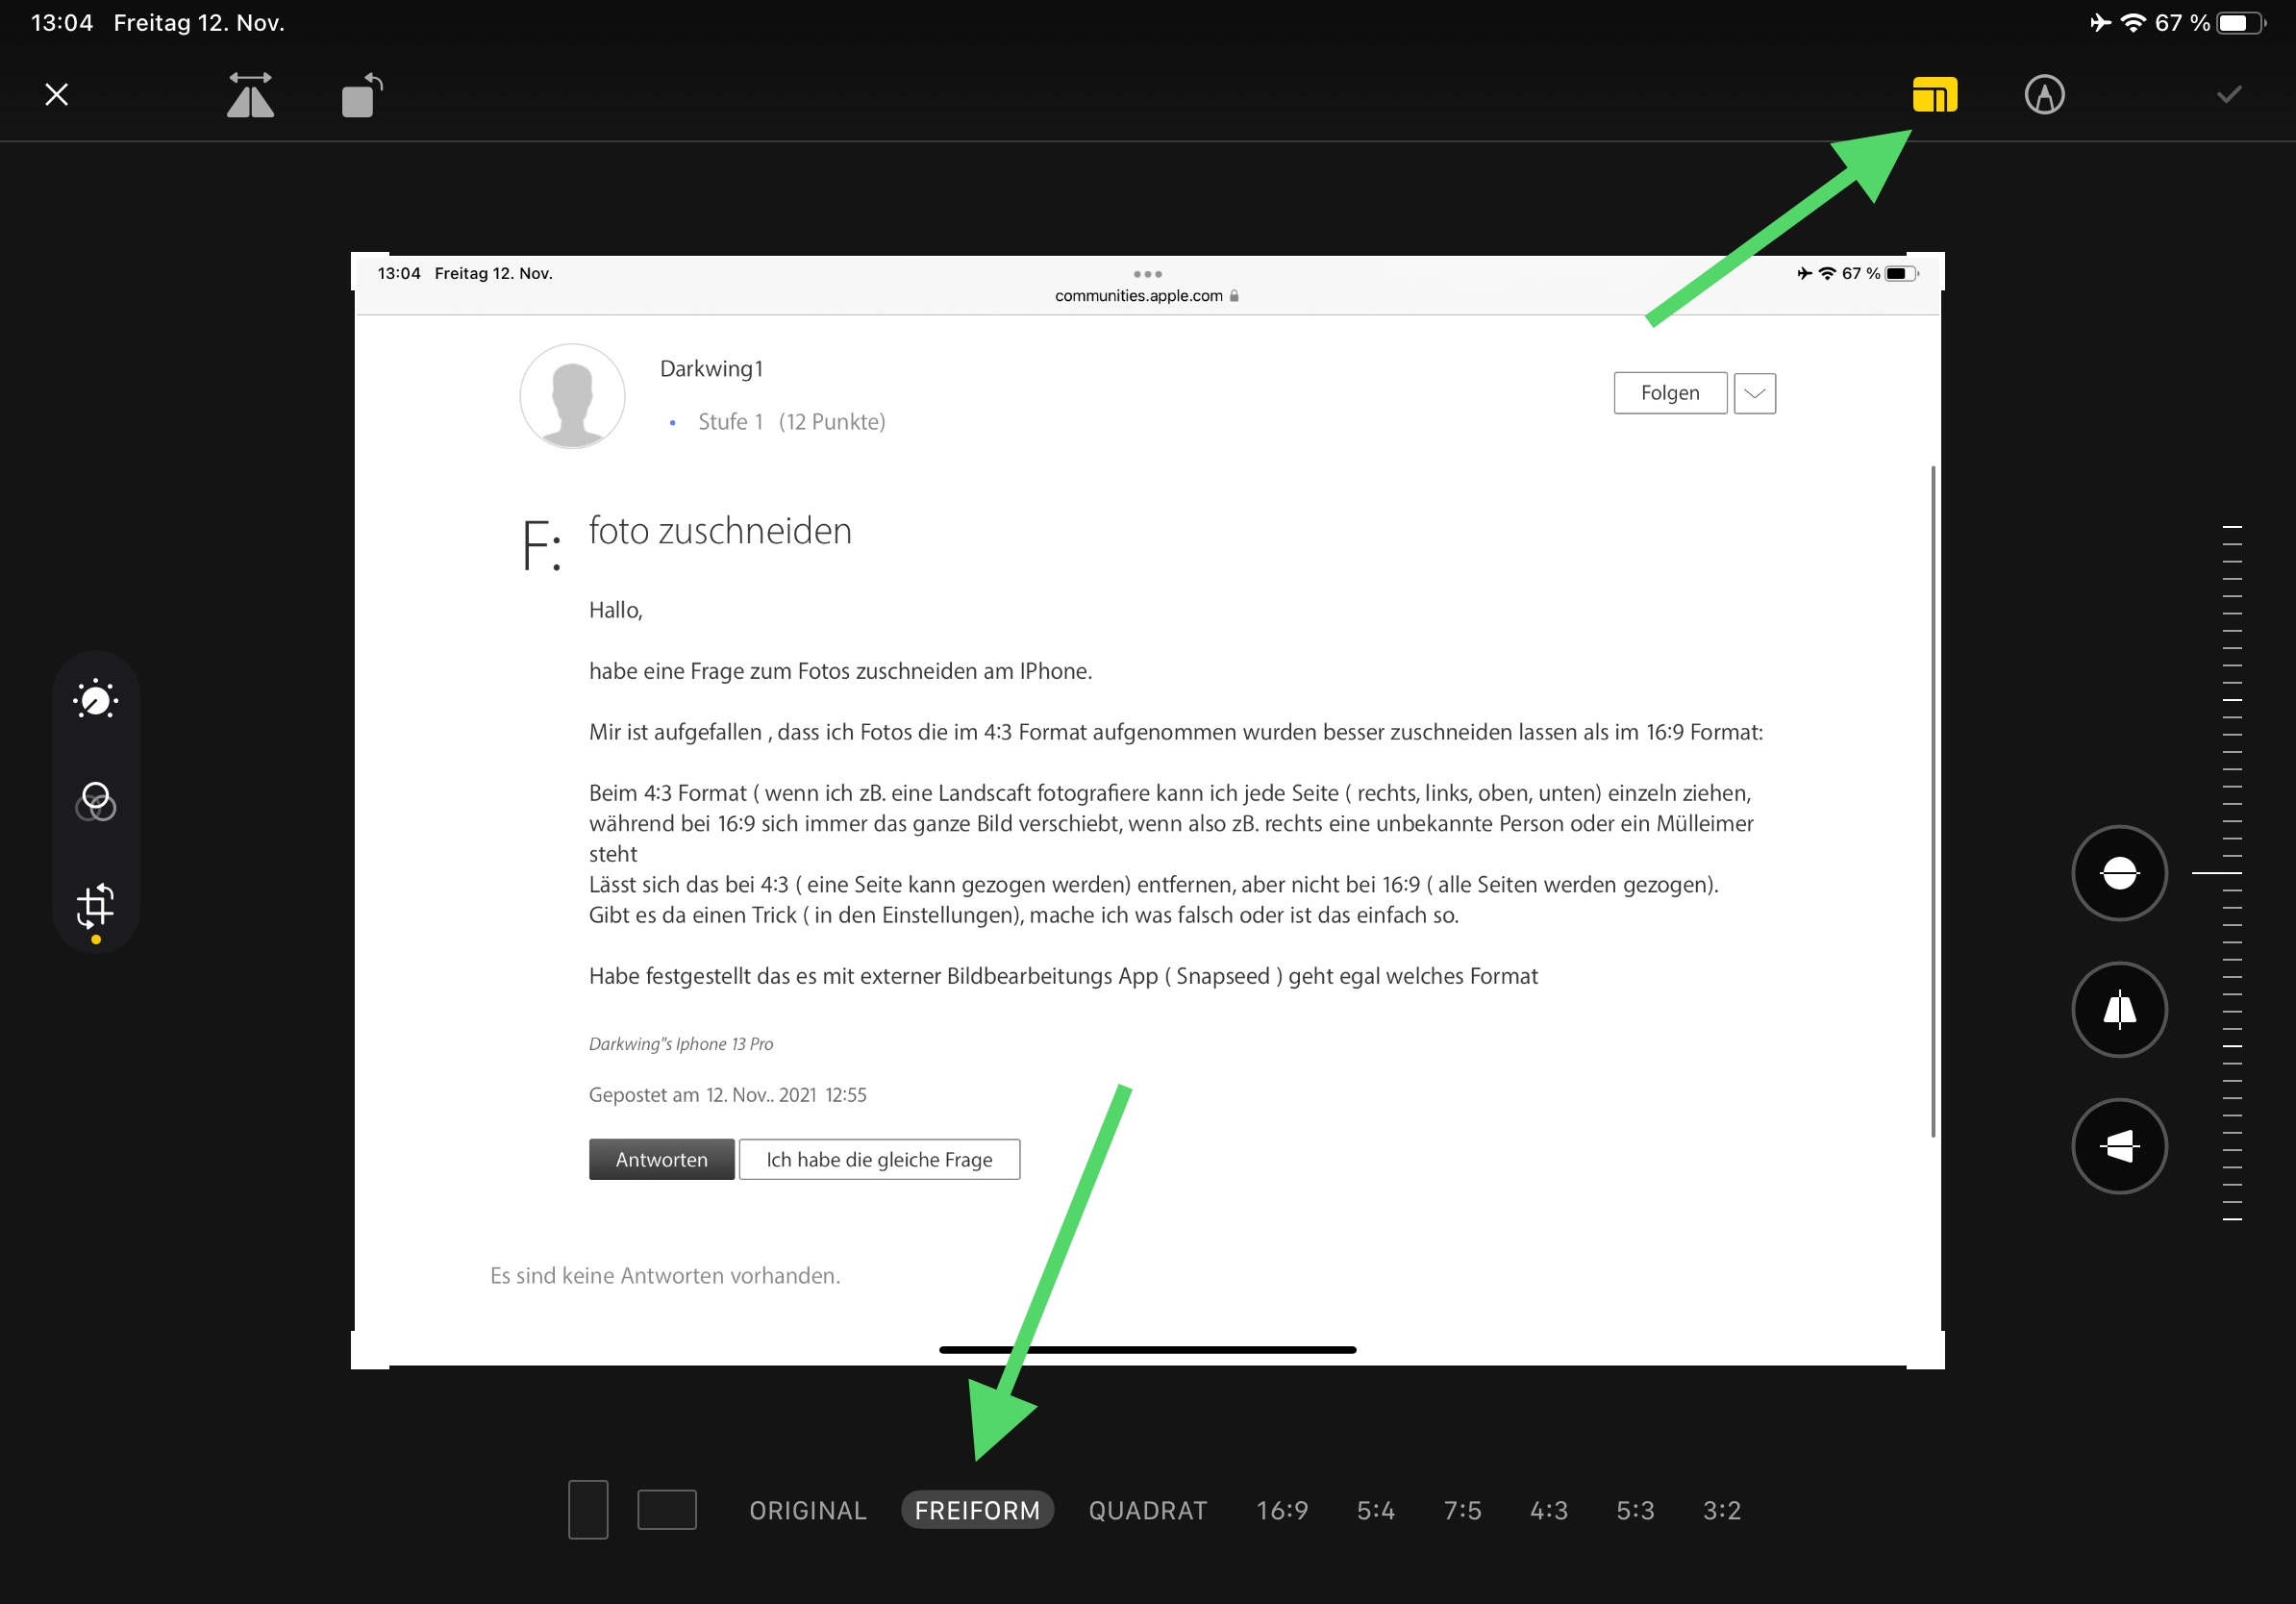Choose the horizontal perspective control
2296x1604 pixels.
(2119, 1146)
